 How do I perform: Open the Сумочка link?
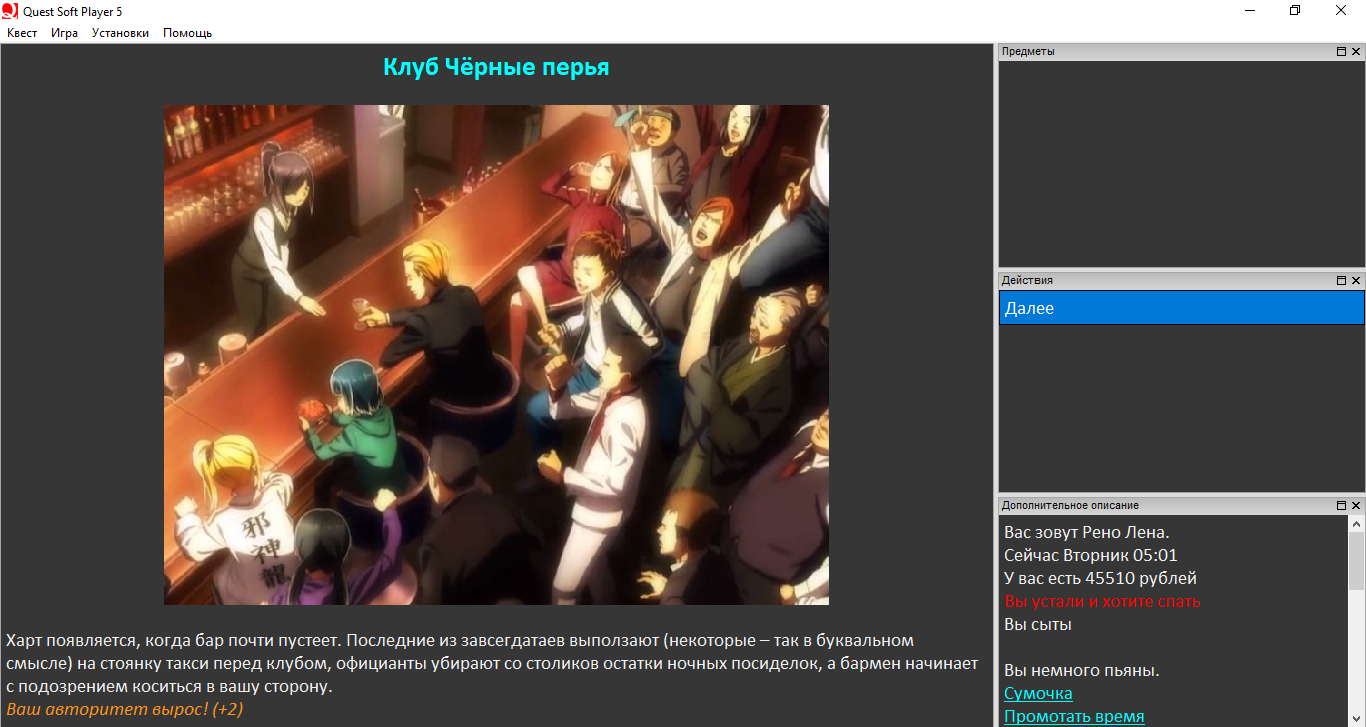click(x=1038, y=693)
